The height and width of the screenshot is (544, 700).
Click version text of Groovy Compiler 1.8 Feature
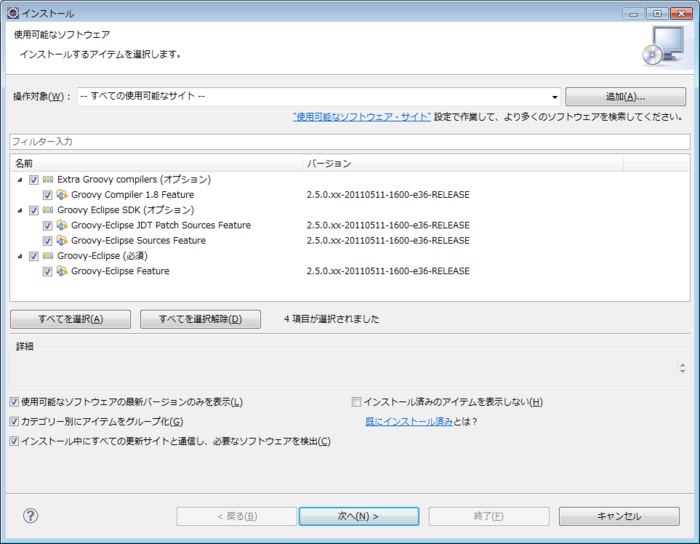[388, 195]
